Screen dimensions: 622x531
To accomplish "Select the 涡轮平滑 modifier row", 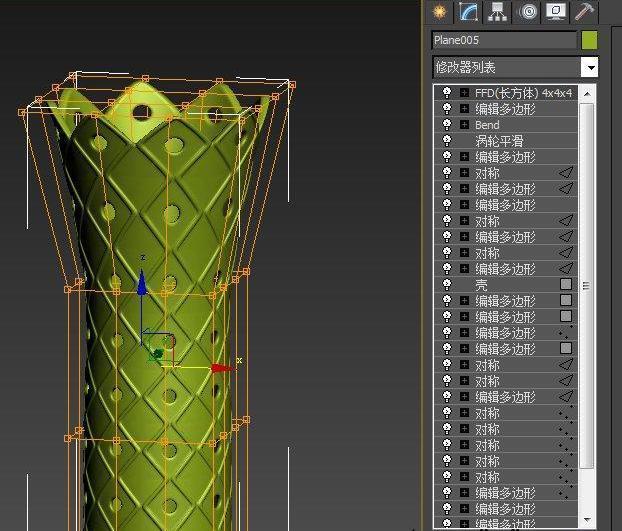I will [506, 141].
